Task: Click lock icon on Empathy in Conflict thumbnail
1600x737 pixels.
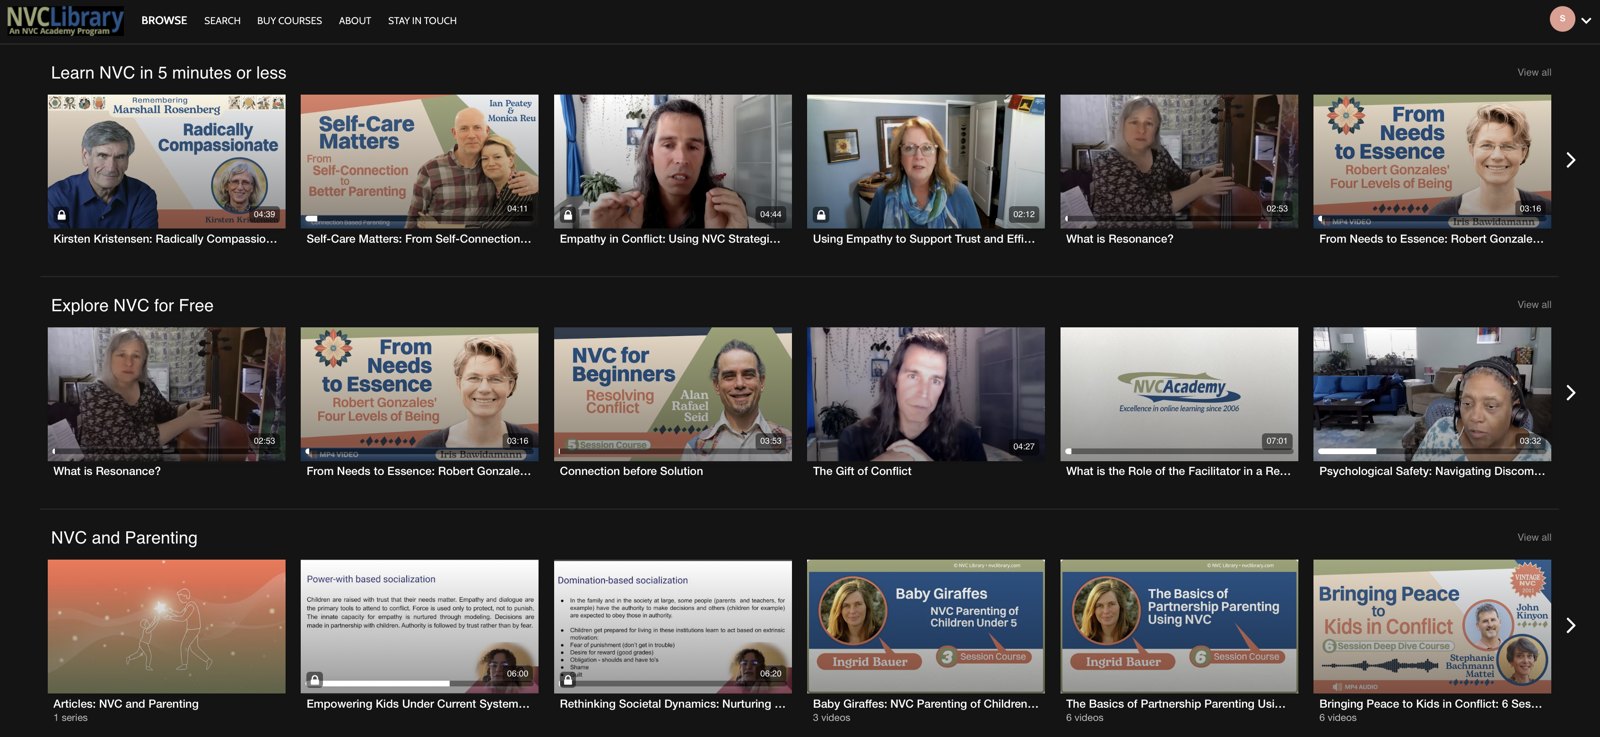Action: pyautogui.click(x=568, y=214)
